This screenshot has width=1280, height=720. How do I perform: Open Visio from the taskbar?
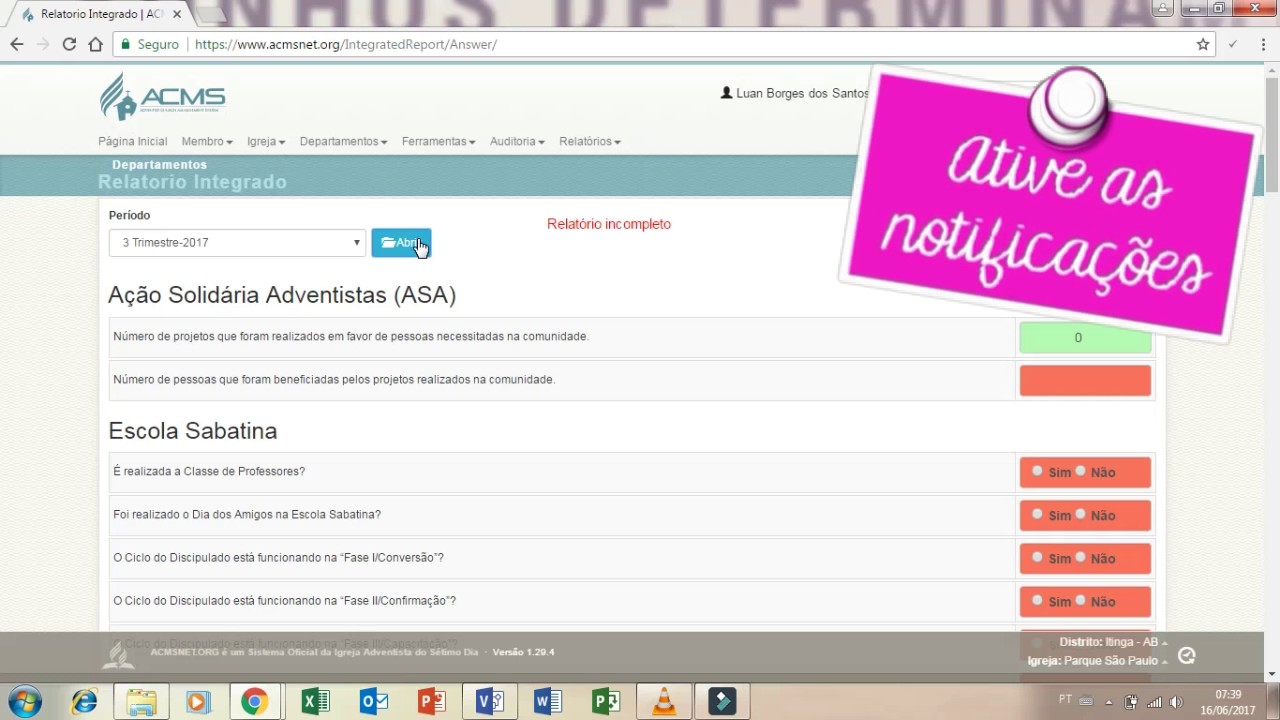490,702
